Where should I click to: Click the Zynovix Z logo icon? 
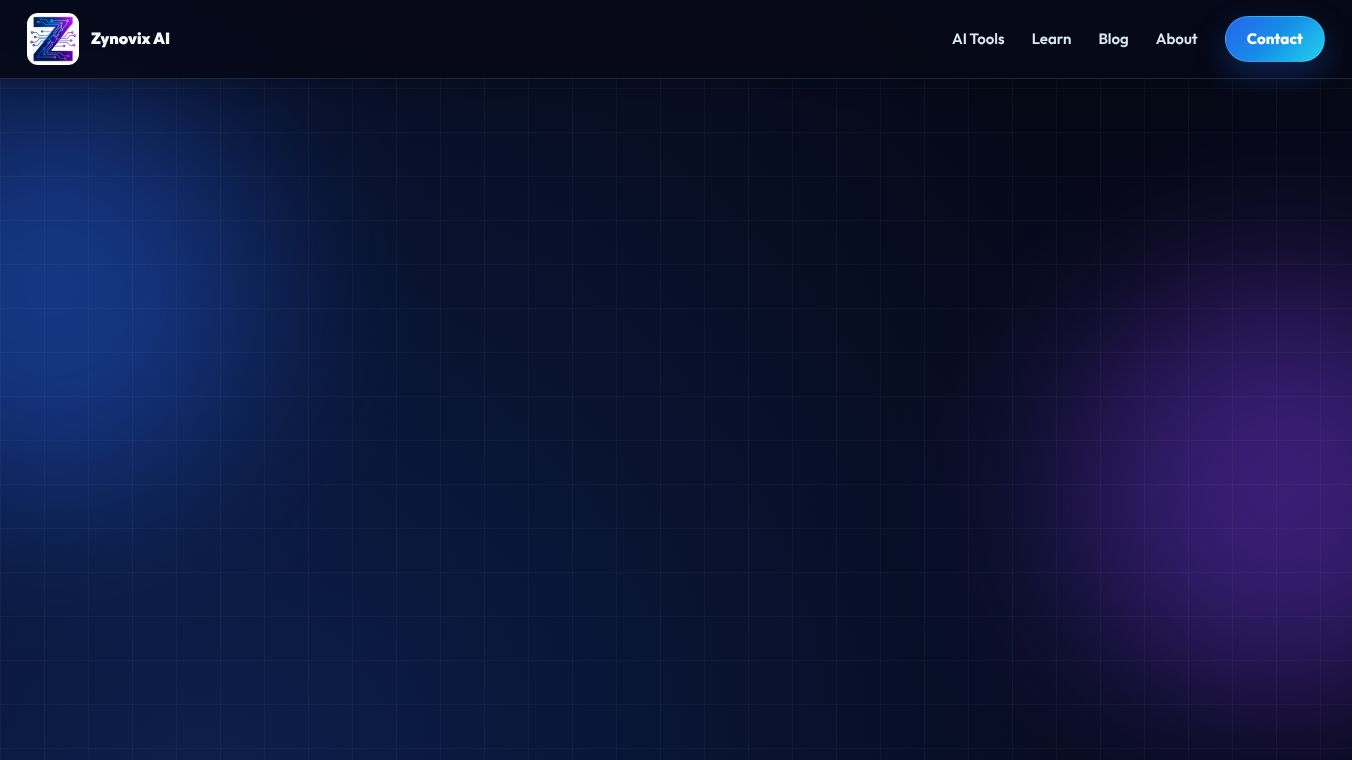[x=53, y=39]
